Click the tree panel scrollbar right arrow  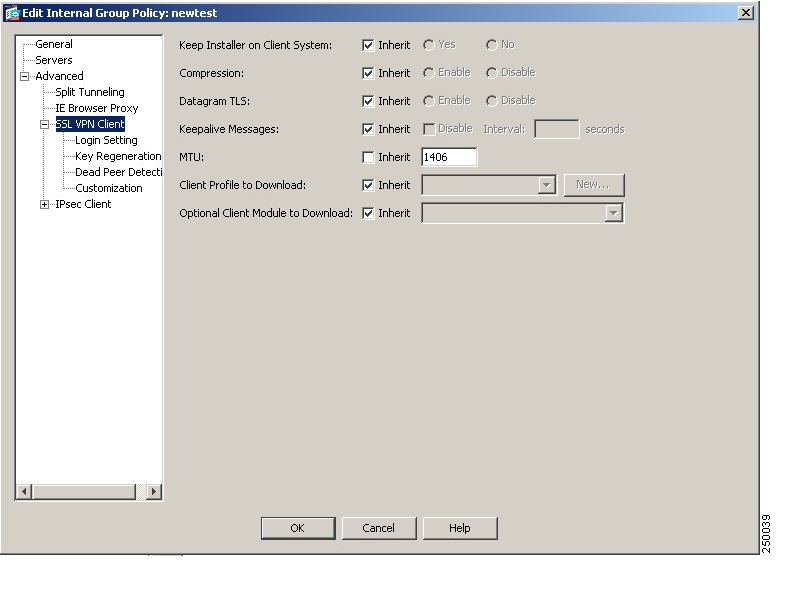pyautogui.click(x=154, y=492)
